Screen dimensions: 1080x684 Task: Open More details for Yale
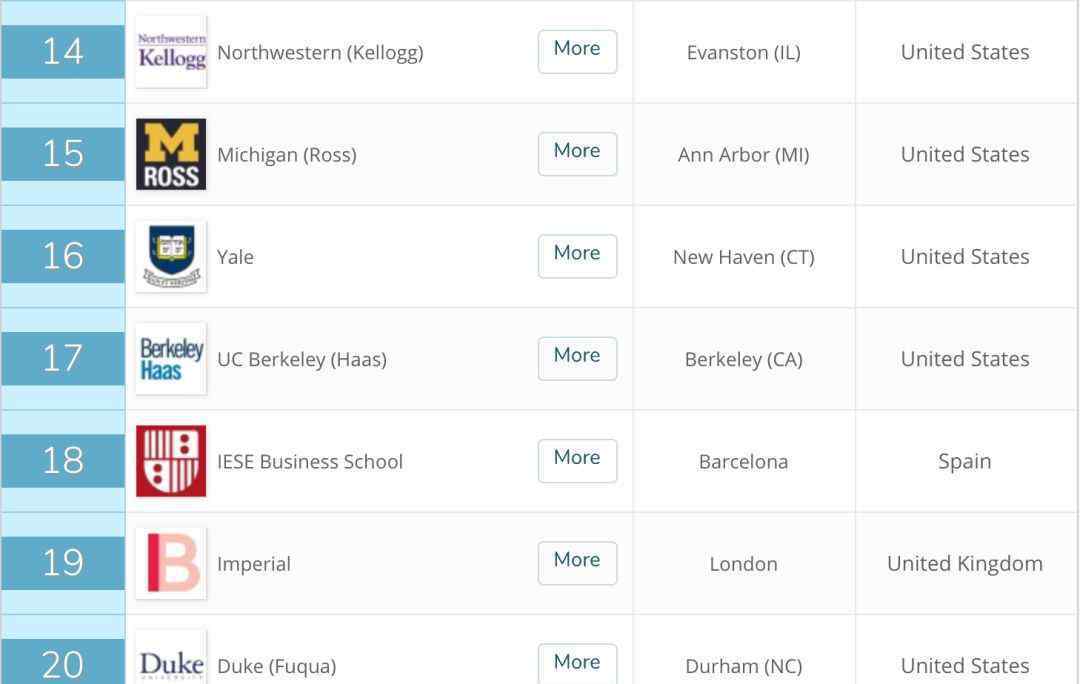[577, 256]
